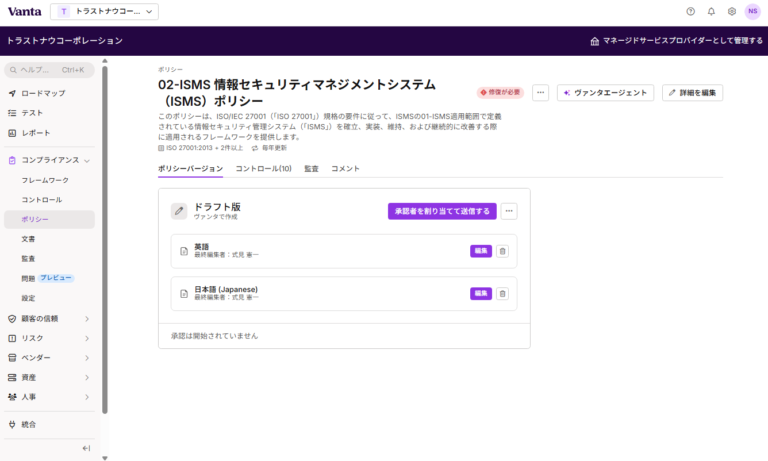Open the help question mark icon
The height and width of the screenshot is (461, 768).
(690, 11)
